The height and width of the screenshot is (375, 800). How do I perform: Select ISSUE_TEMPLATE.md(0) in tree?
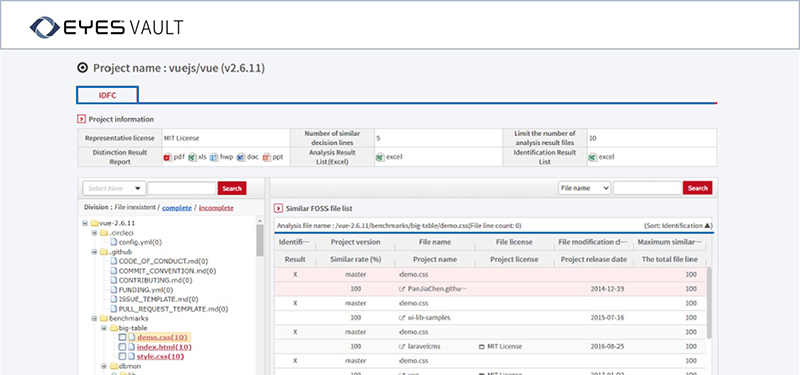(x=158, y=299)
